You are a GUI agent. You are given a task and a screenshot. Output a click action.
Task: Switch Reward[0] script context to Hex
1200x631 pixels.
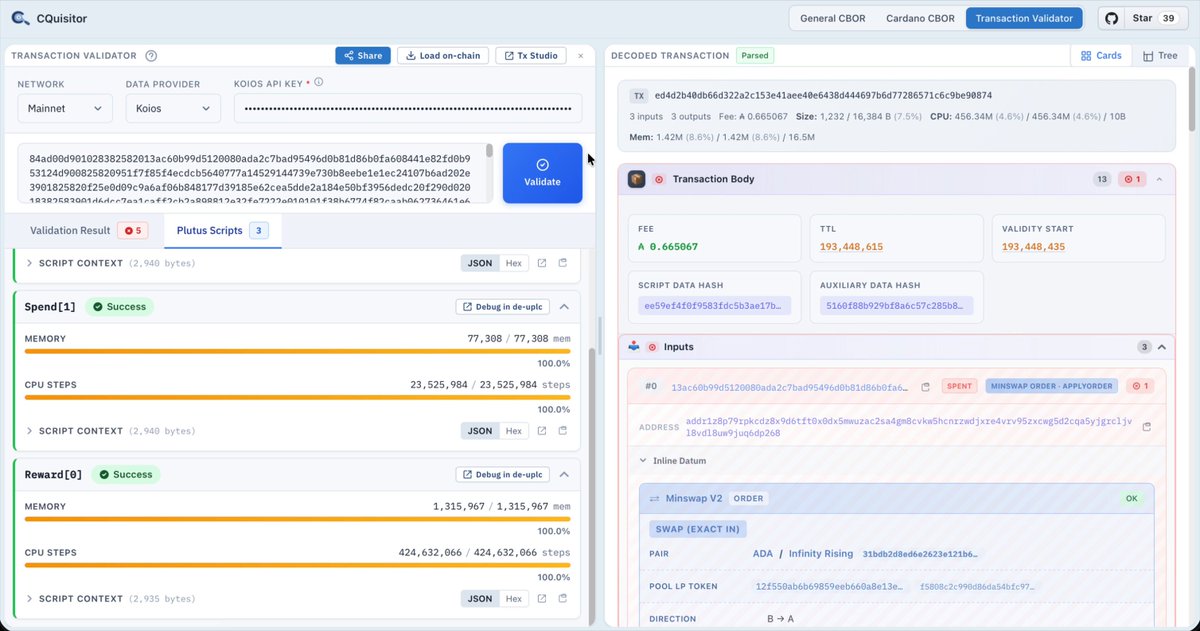pyautogui.click(x=513, y=599)
